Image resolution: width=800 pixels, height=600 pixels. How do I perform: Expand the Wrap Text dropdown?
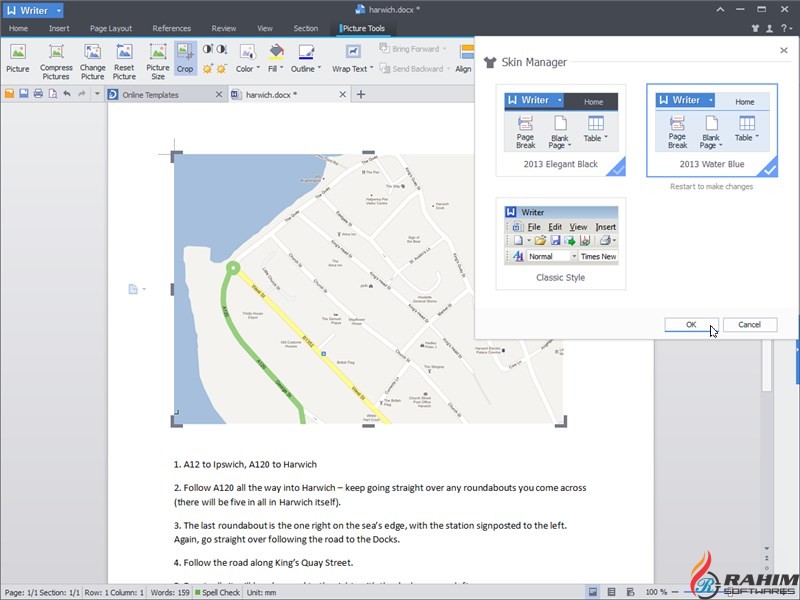pos(353,59)
